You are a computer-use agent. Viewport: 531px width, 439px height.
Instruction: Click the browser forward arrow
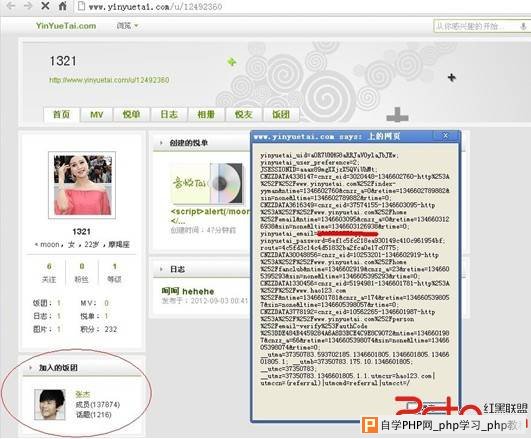coord(28,6)
